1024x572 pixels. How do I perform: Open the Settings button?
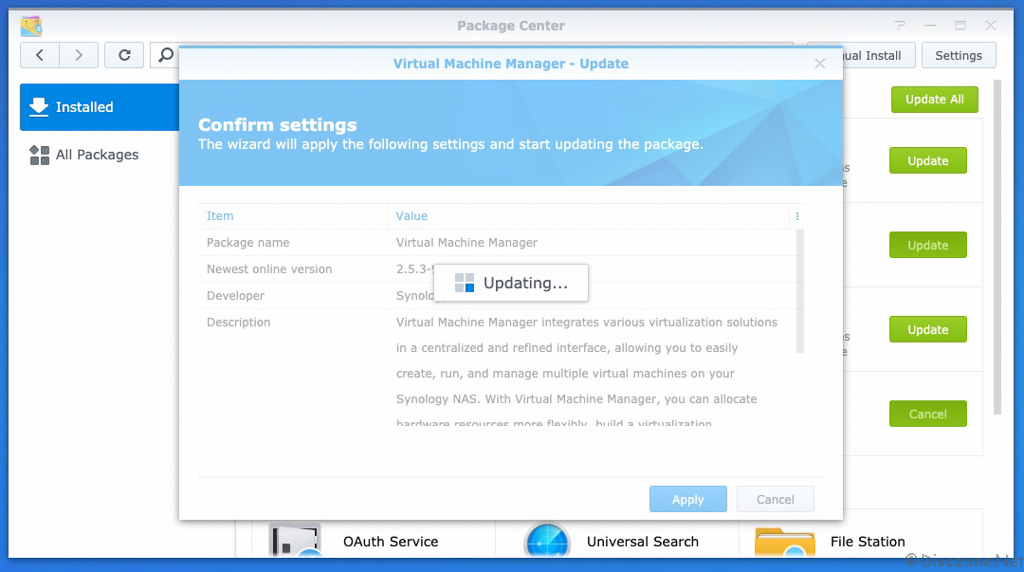[x=958, y=56]
